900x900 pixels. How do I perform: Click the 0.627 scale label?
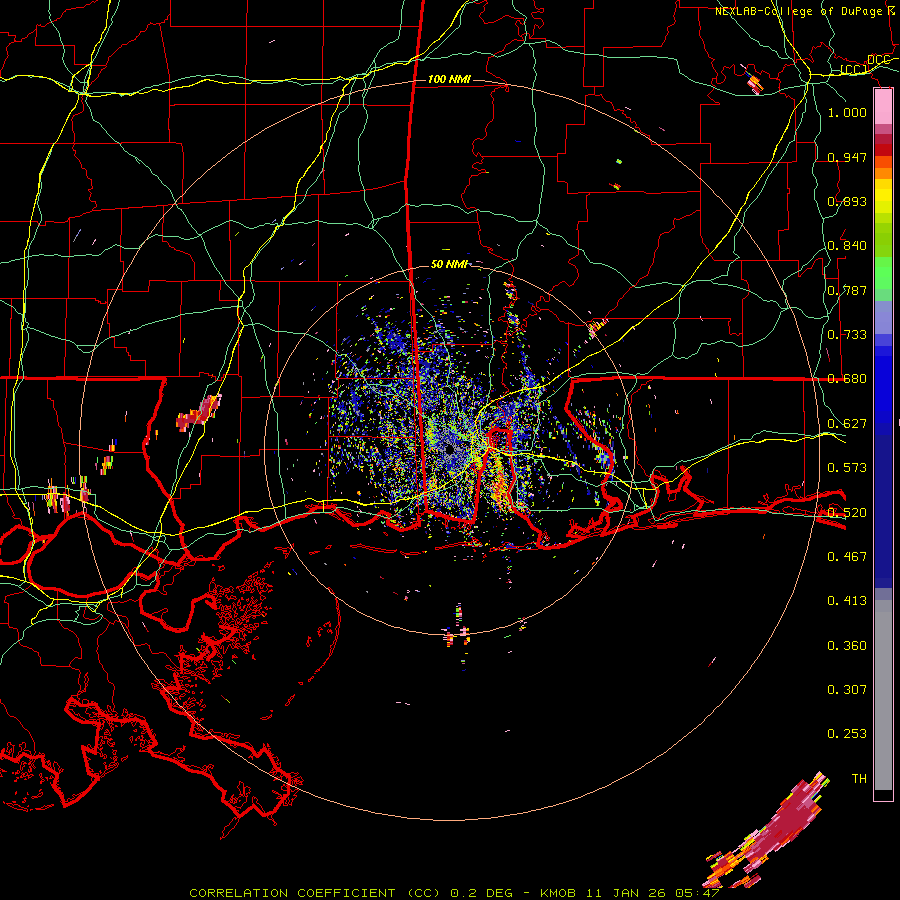[x=847, y=423]
